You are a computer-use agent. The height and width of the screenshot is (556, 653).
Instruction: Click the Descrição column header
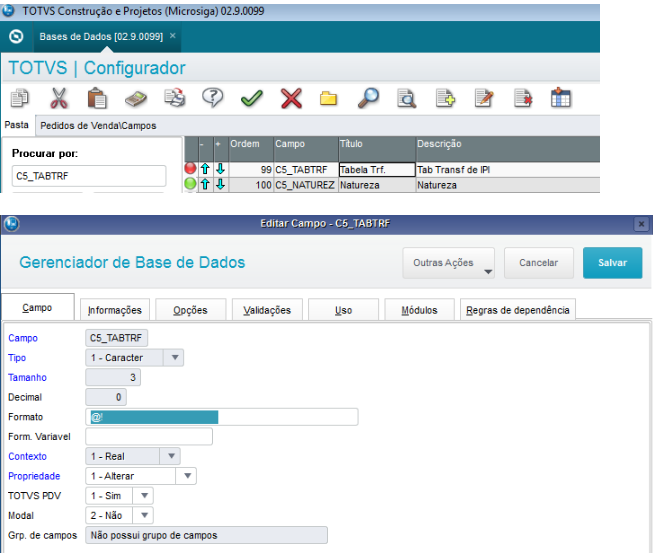tap(508, 148)
